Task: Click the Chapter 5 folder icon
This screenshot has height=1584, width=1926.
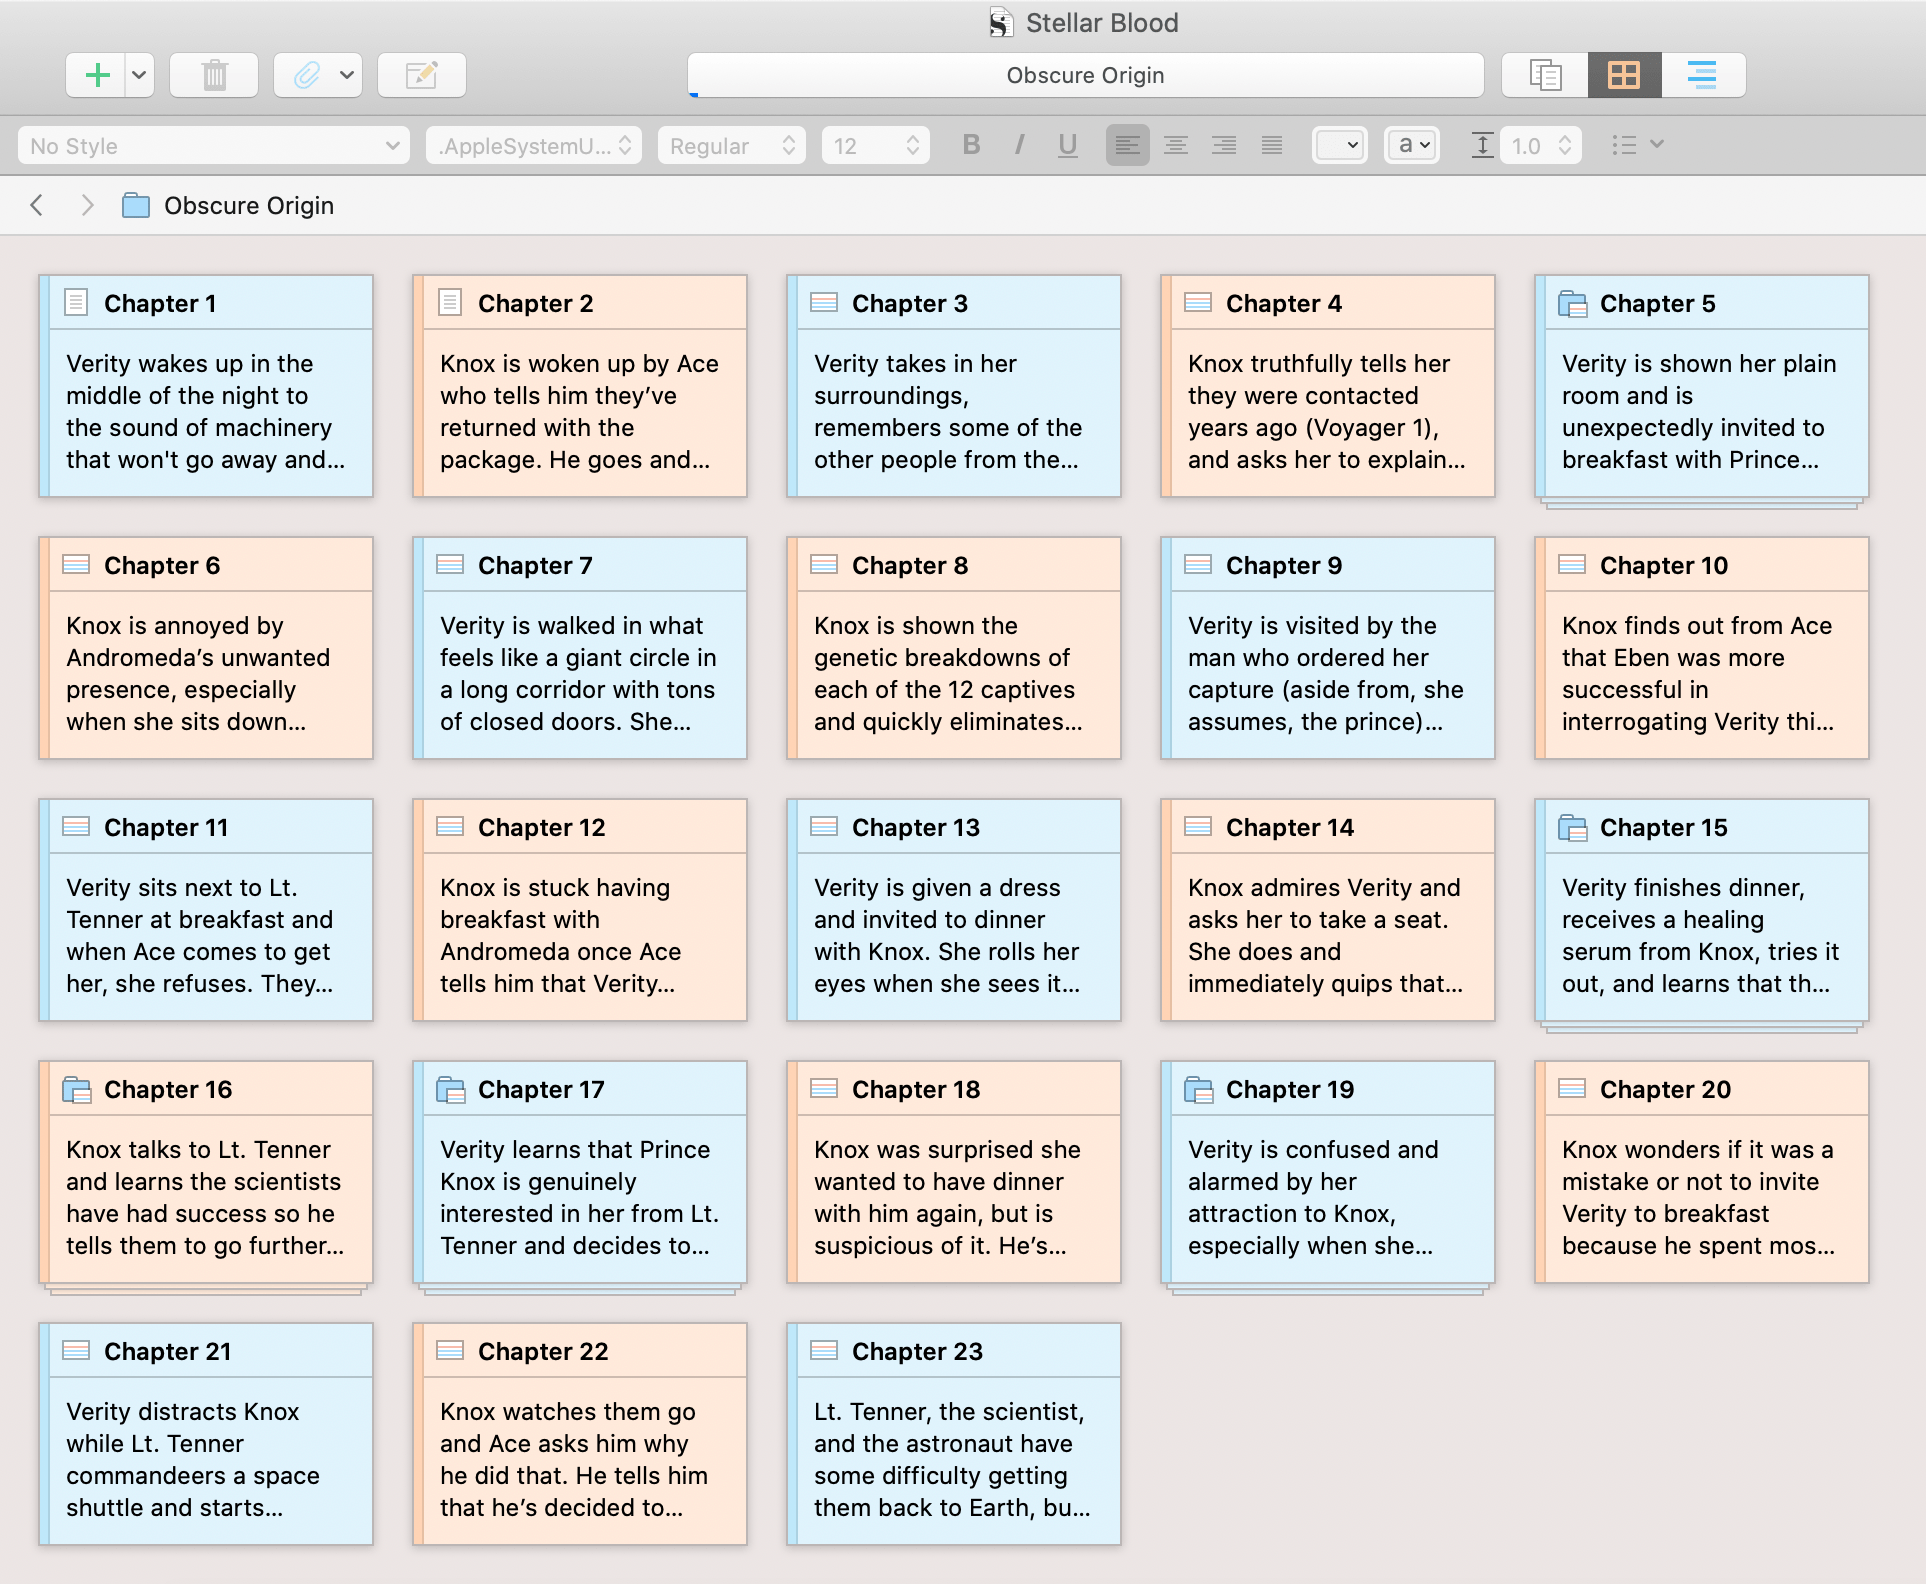Action: (x=1572, y=303)
